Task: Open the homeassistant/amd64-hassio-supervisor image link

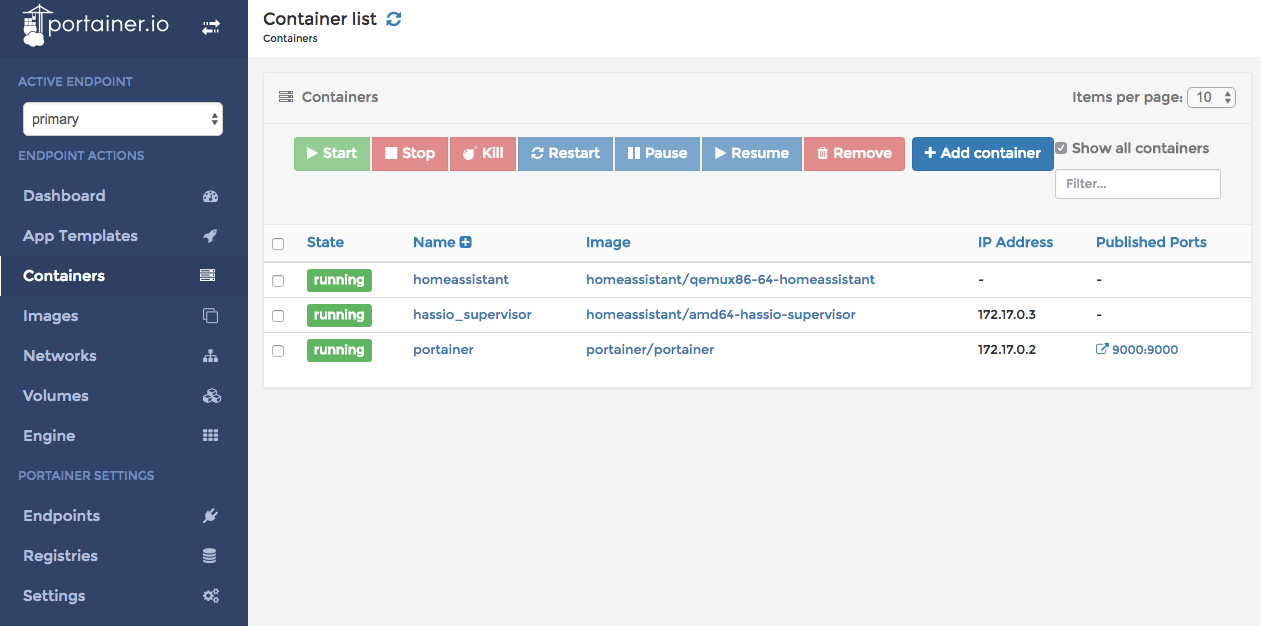Action: point(721,315)
